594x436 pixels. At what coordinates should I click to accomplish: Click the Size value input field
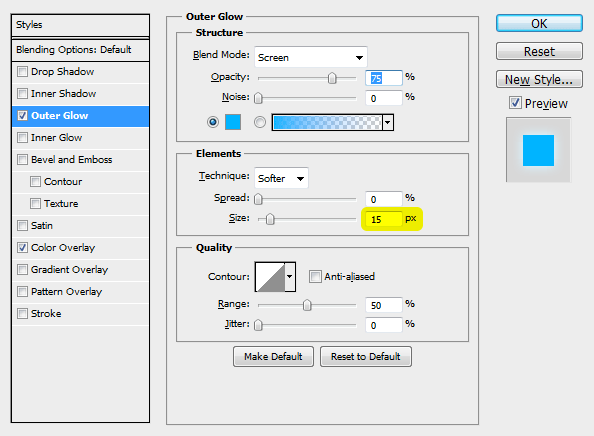click(x=383, y=219)
